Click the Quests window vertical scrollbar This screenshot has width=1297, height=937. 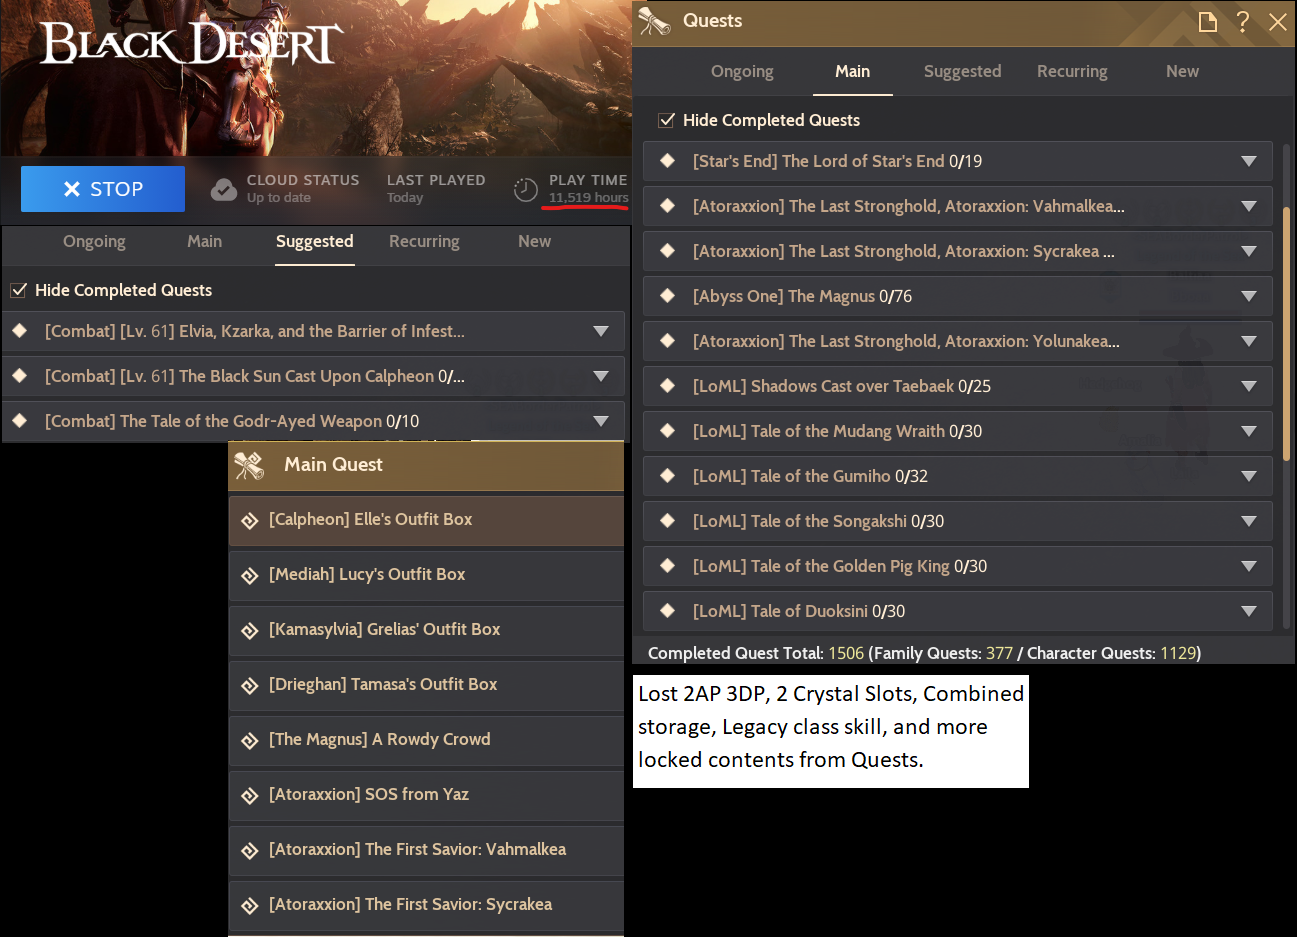click(x=1287, y=332)
